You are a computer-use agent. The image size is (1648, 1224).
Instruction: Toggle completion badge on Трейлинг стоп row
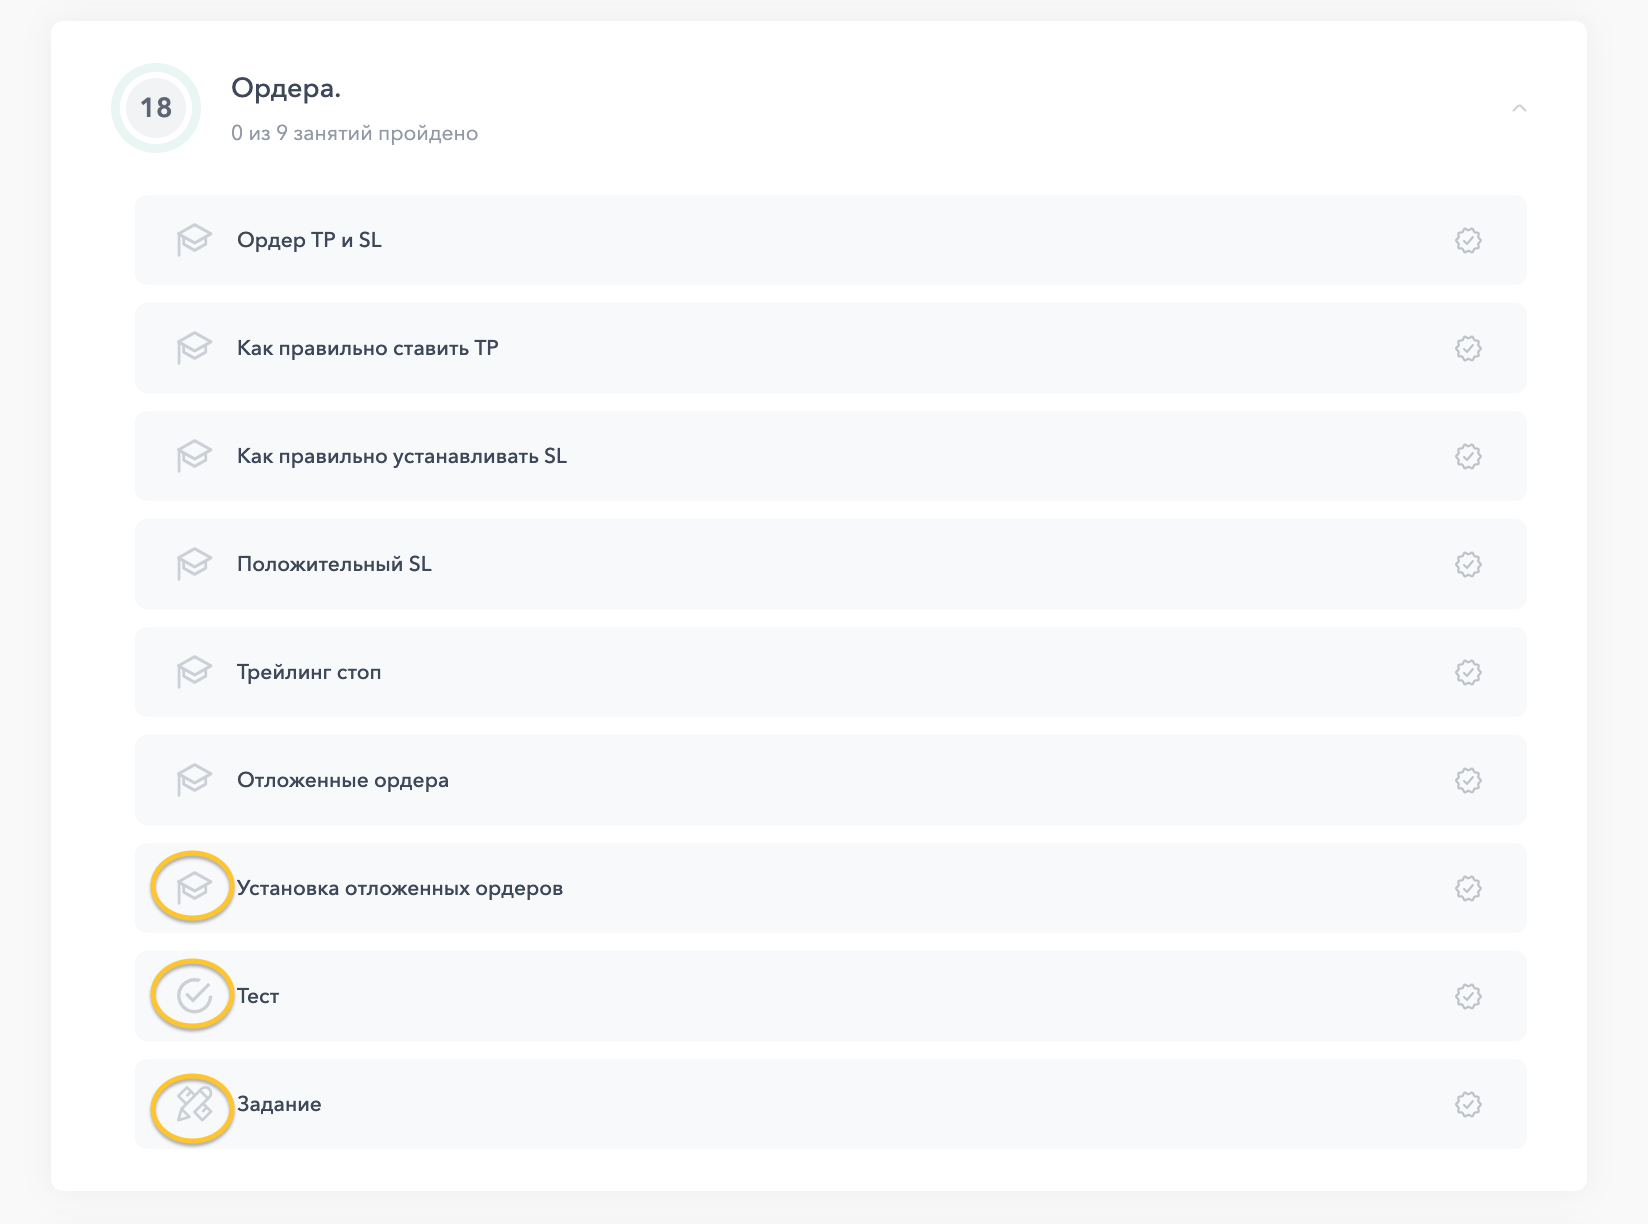click(x=1467, y=672)
